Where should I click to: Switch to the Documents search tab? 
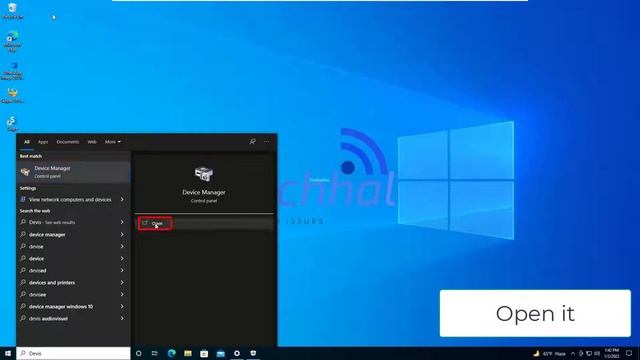68,142
